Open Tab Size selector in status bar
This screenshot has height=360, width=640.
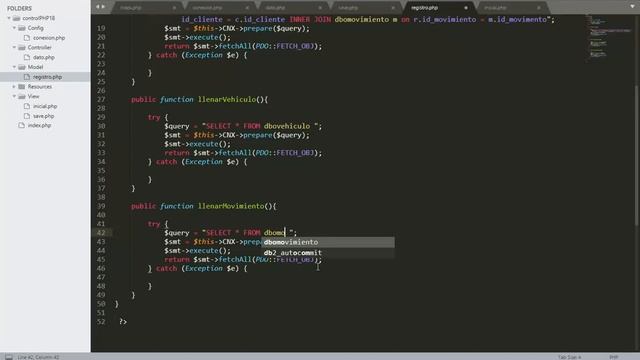coord(569,357)
